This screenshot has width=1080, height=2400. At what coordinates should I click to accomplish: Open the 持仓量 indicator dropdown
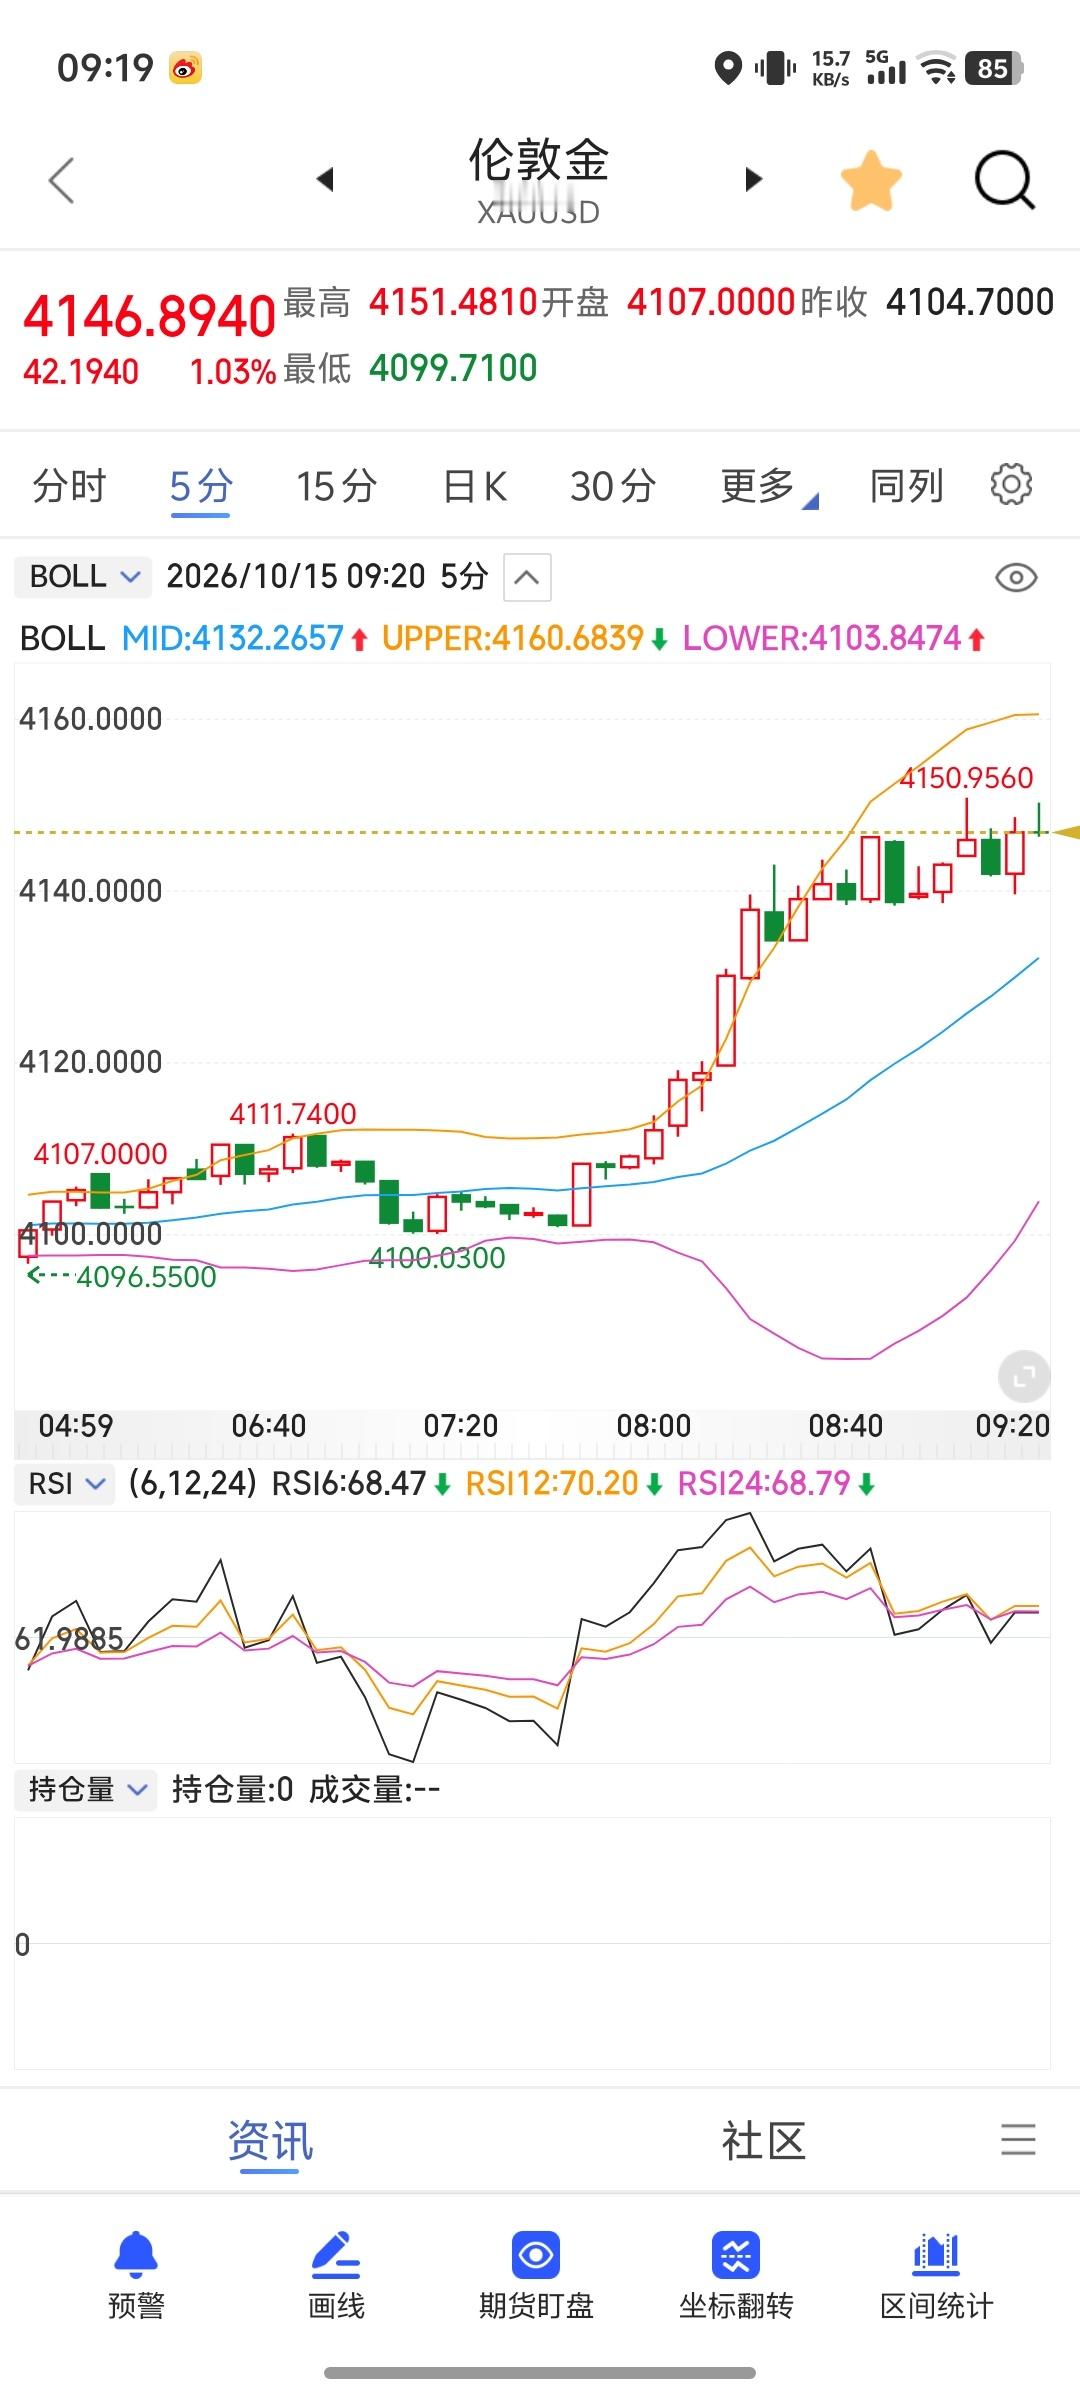click(85, 1789)
